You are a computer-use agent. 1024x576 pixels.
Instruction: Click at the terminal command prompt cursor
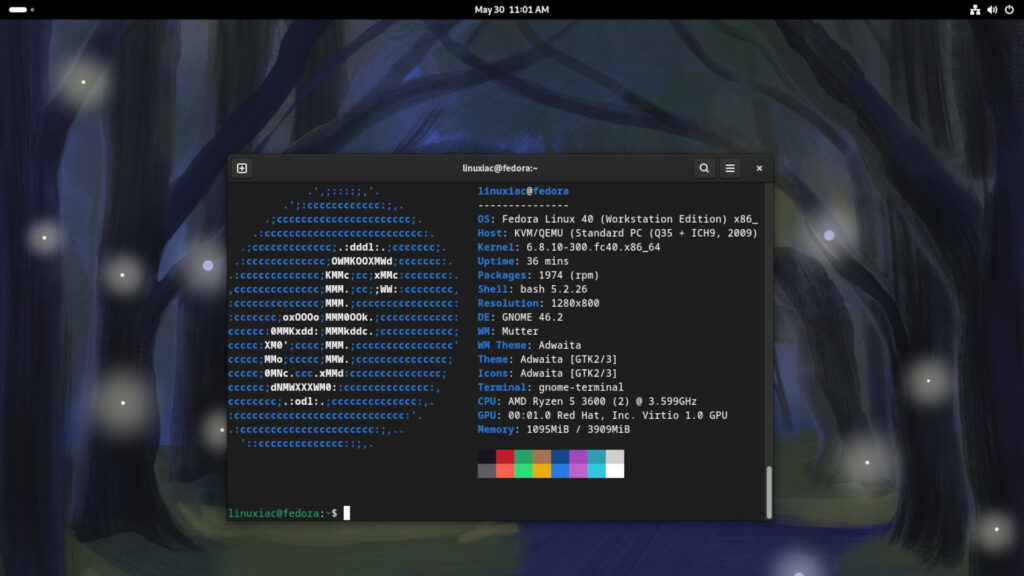pos(347,513)
